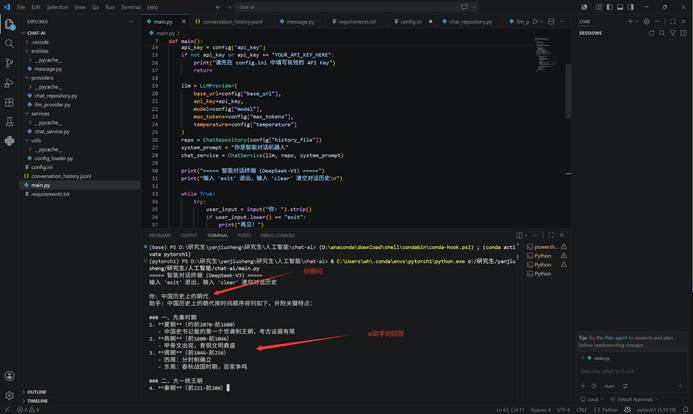
Task: Navigate forward using the title bar arrow
Action: 229,7
